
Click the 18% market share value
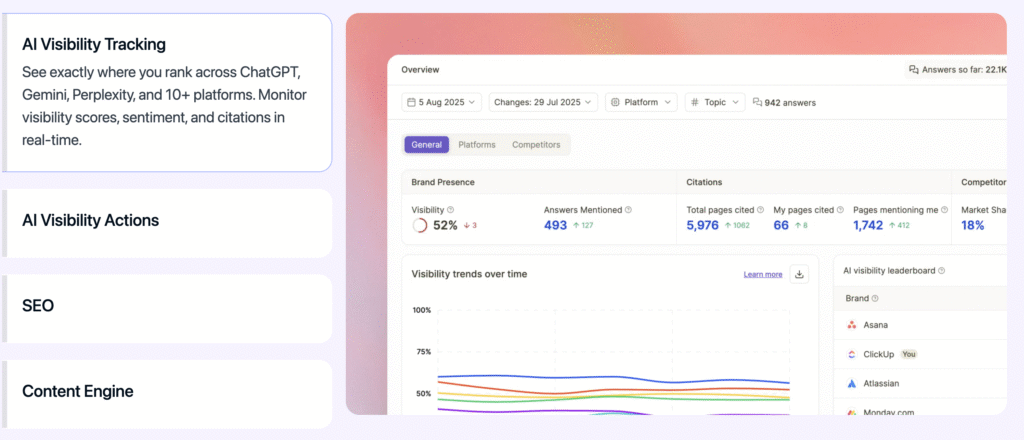click(972, 226)
